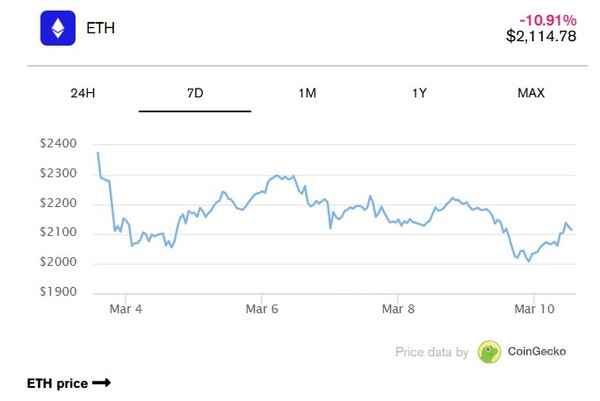Image resolution: width=600 pixels, height=401 pixels.
Task: Click the -10.91% change value
Action: pyautogui.click(x=547, y=20)
